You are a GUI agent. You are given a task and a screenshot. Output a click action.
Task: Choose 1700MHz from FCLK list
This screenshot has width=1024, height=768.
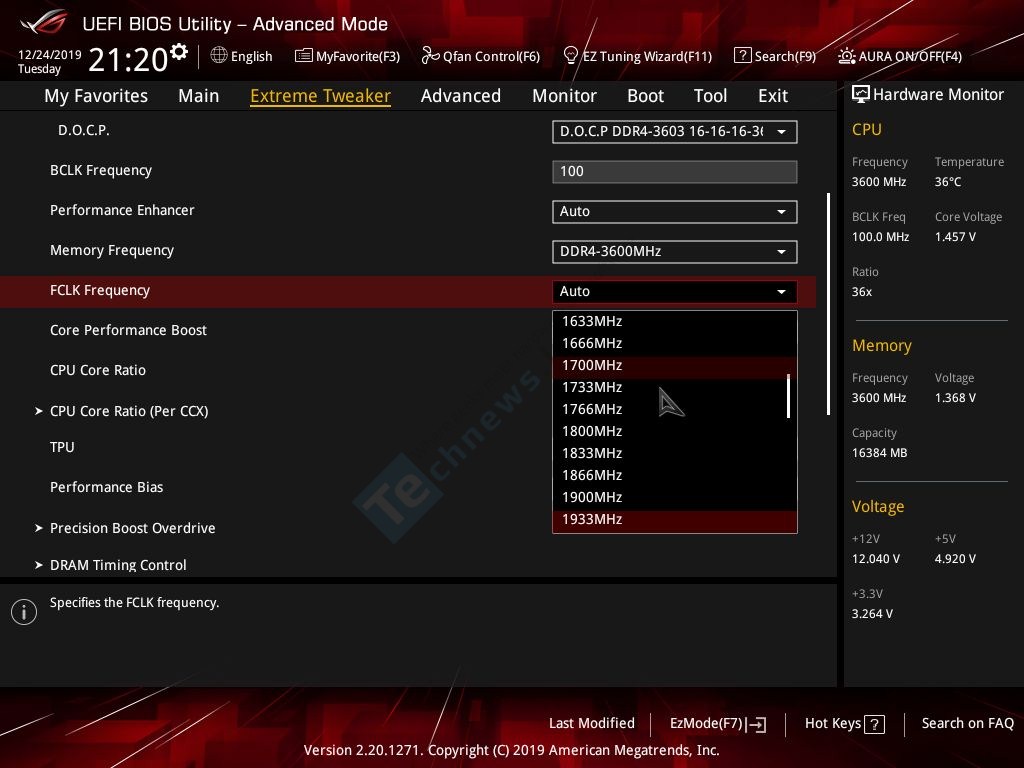point(671,365)
